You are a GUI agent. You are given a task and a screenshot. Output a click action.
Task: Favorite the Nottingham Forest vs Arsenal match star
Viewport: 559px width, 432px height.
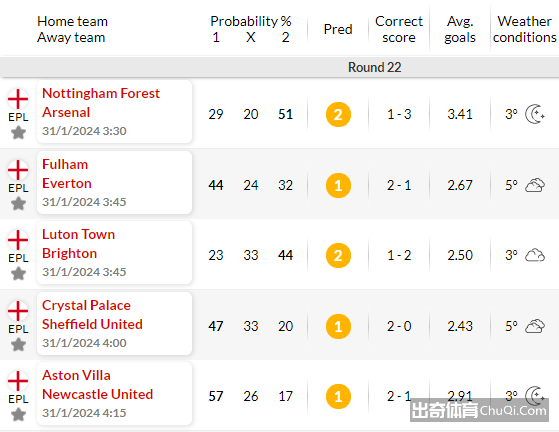[x=18, y=133]
